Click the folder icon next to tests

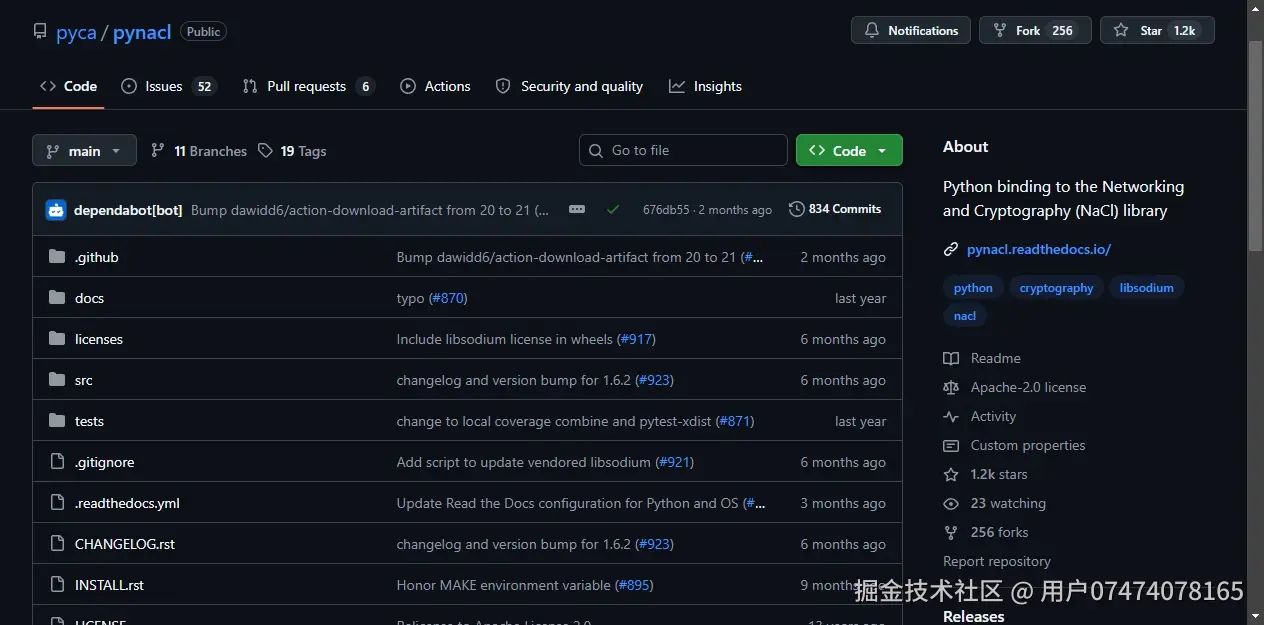tap(57, 421)
